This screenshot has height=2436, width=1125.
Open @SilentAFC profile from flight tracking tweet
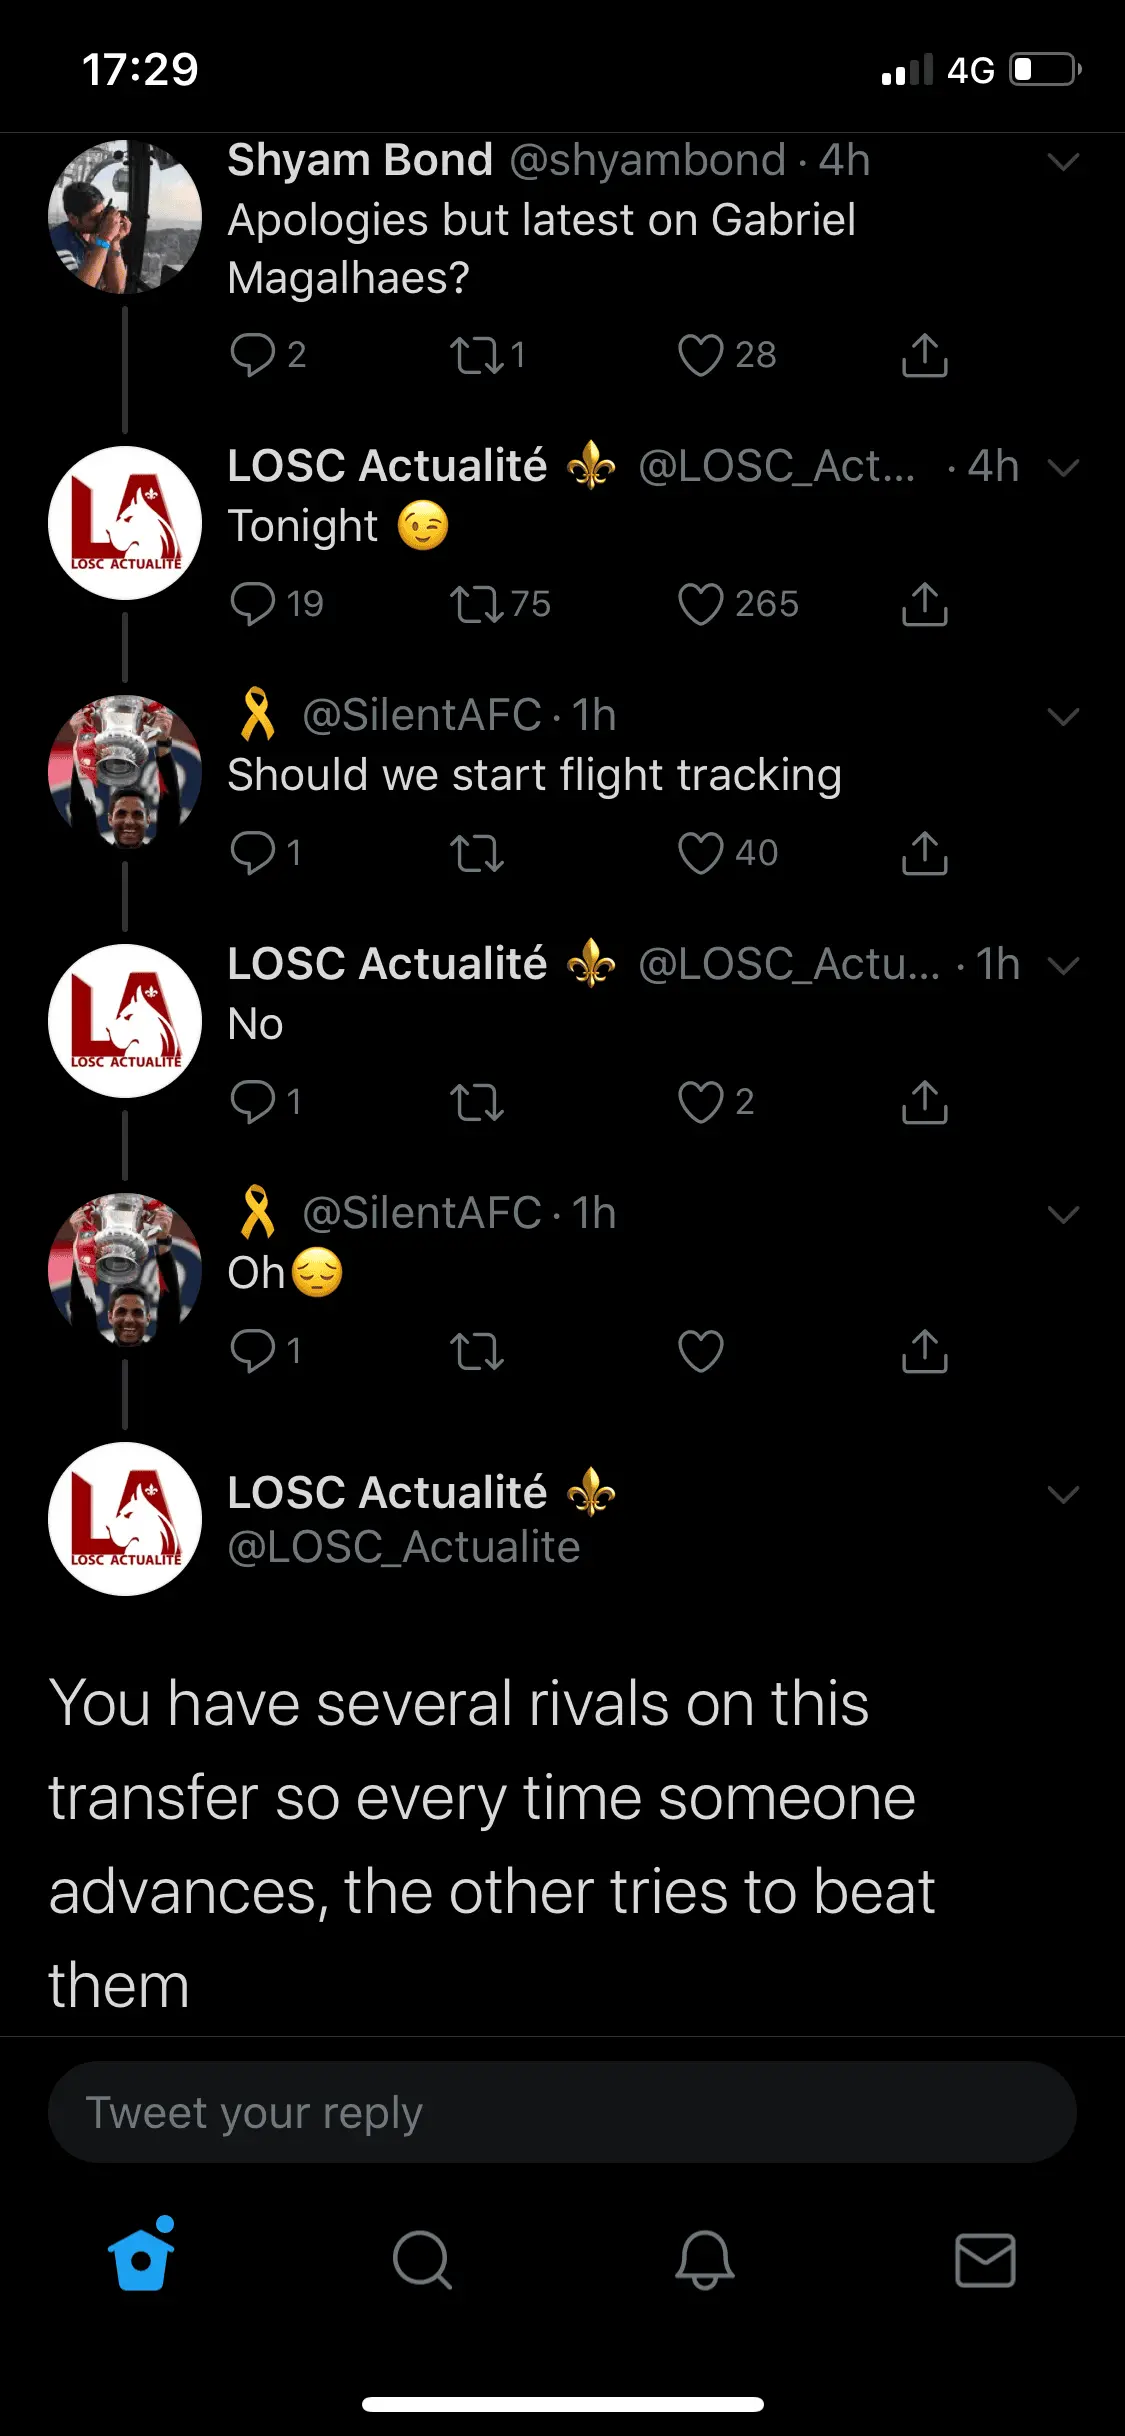421,715
